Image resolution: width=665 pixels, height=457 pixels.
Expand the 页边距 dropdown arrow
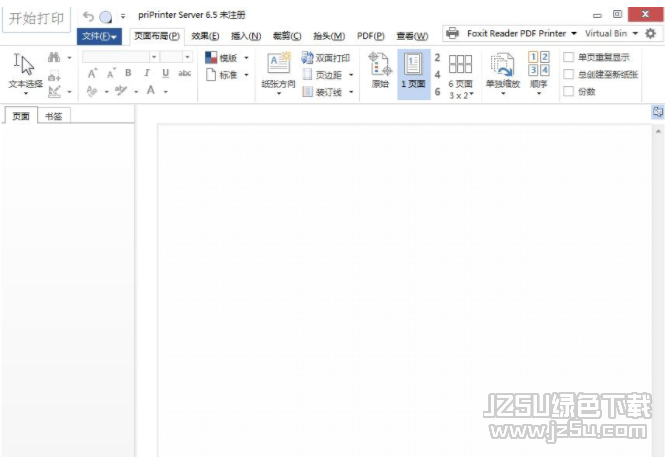point(351,75)
